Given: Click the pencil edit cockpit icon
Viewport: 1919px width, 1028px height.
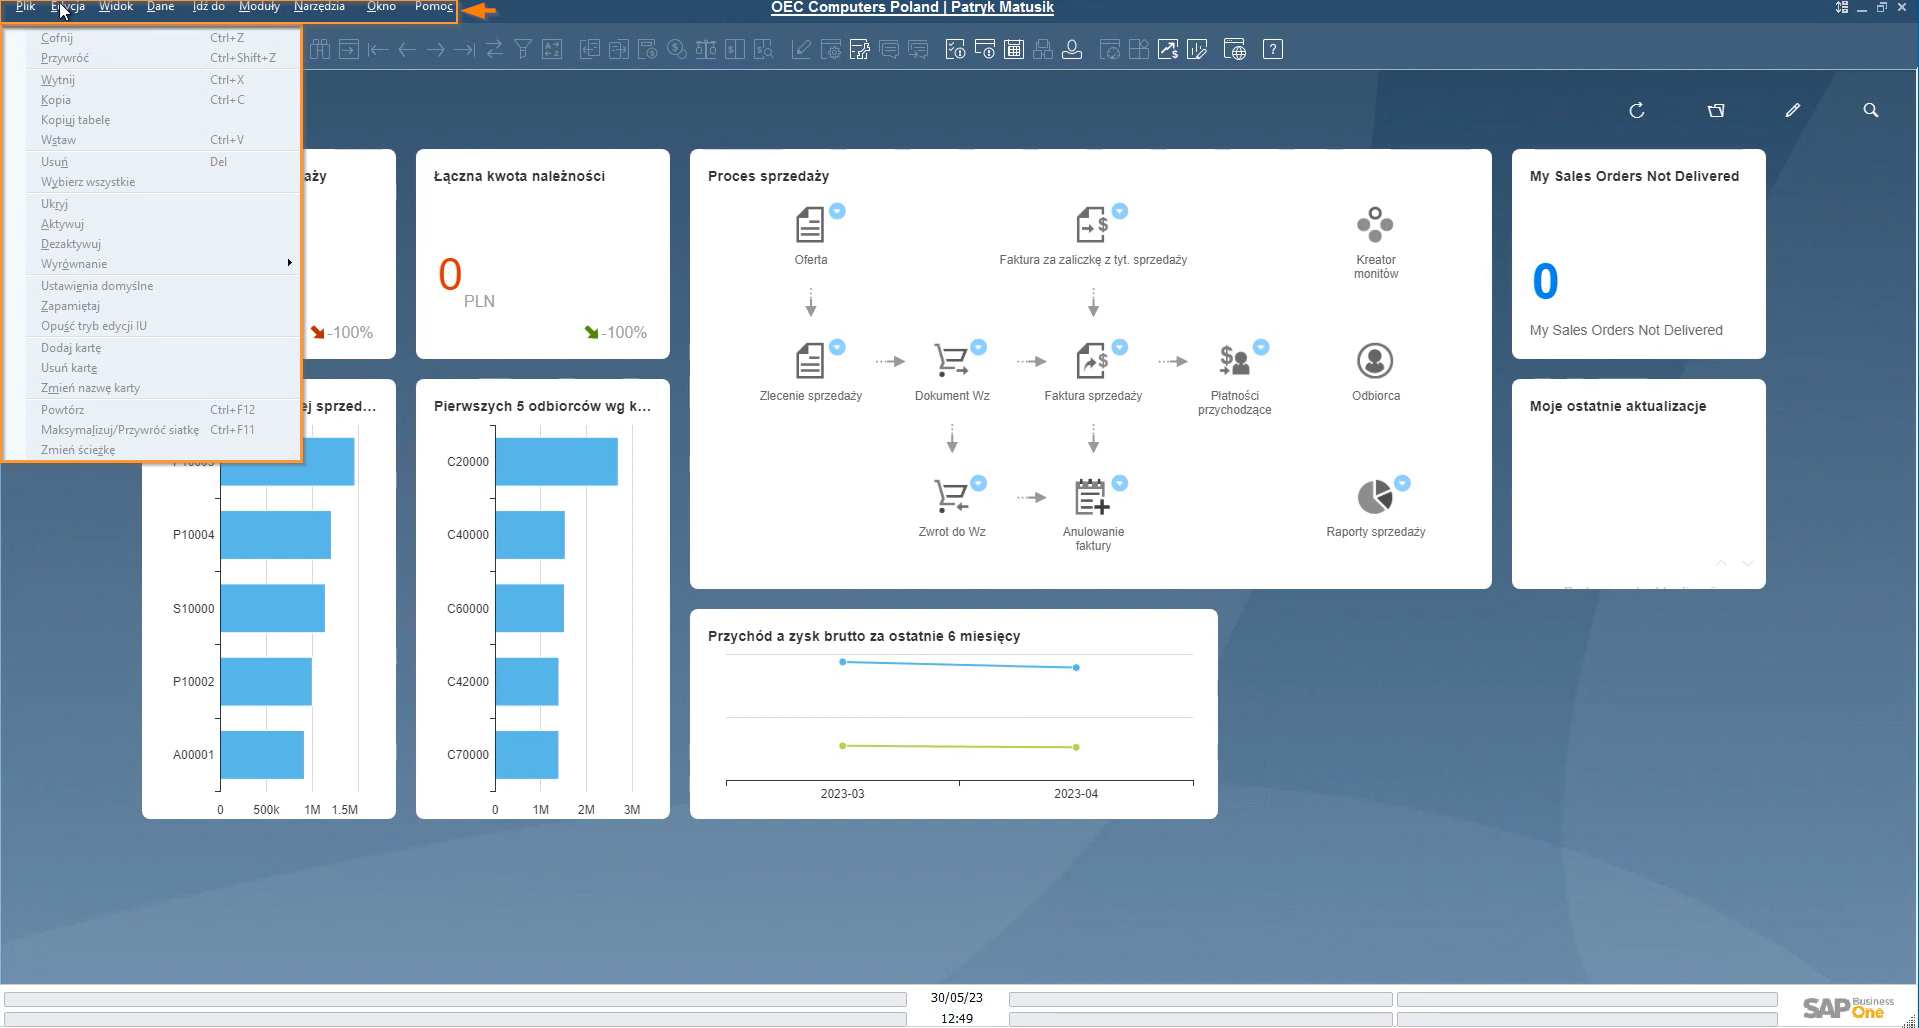Looking at the screenshot, I should [x=1793, y=111].
